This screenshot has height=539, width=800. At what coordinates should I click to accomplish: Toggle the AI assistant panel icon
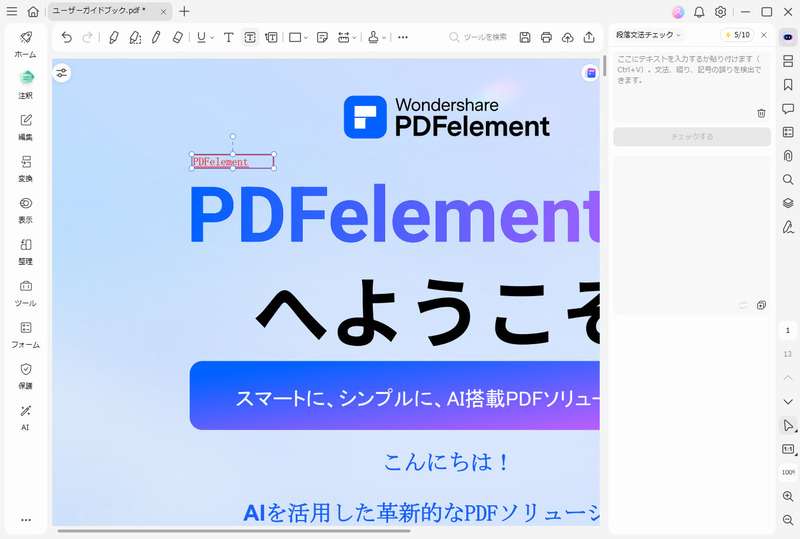coord(788,37)
